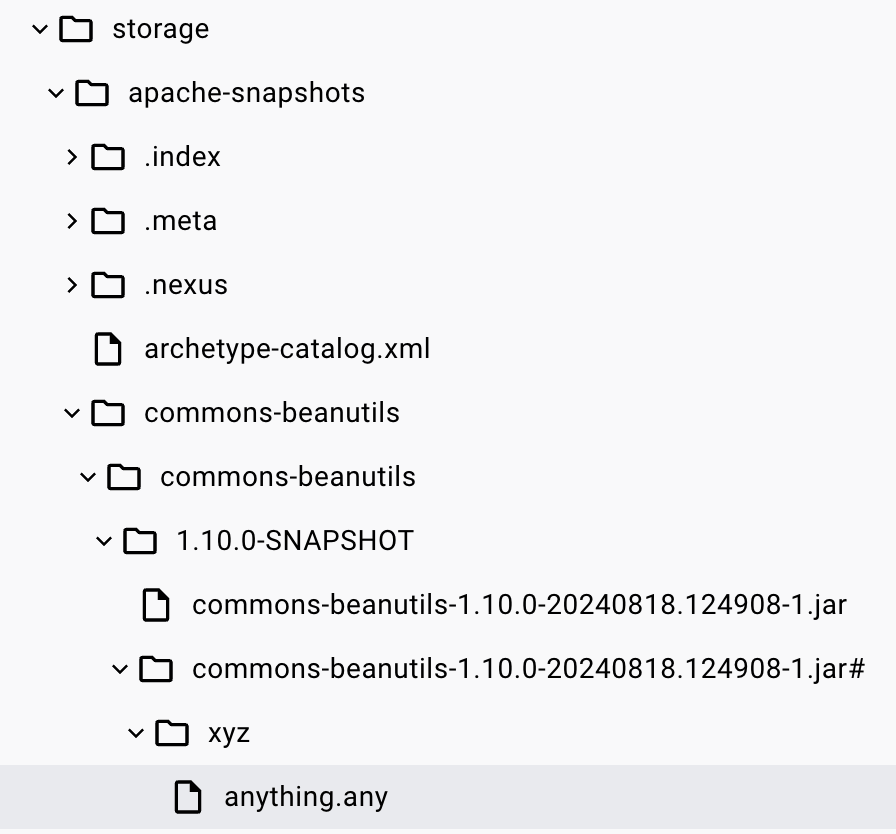Click the xyz folder icon
Viewport: 896px width, 834px height.
(172, 733)
